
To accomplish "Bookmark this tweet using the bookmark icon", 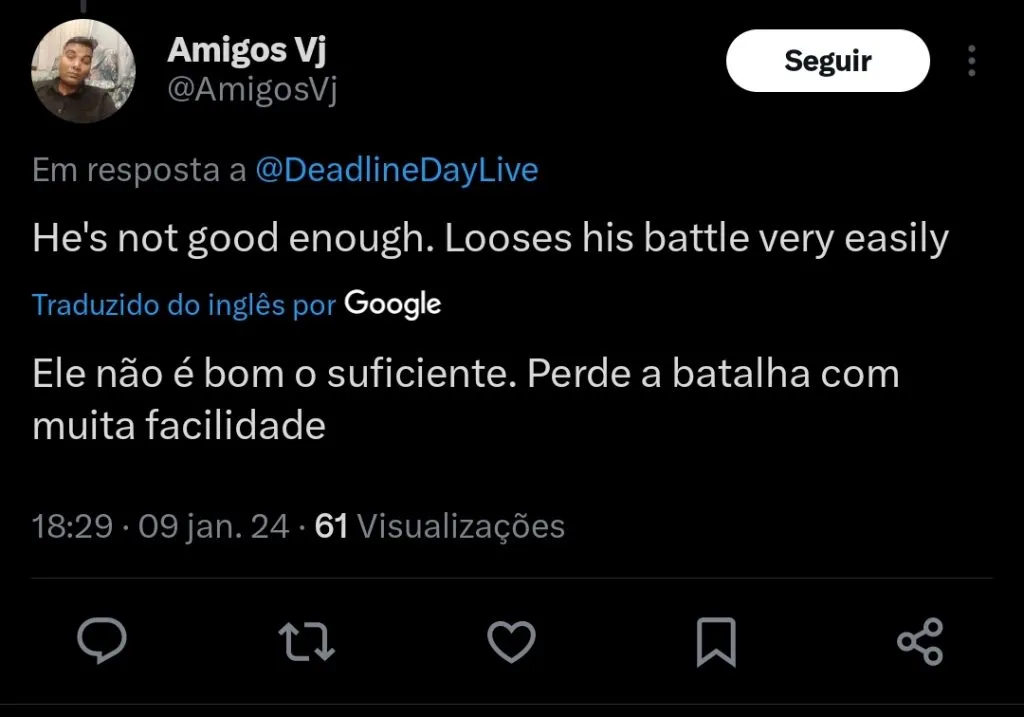I will click(x=716, y=642).
